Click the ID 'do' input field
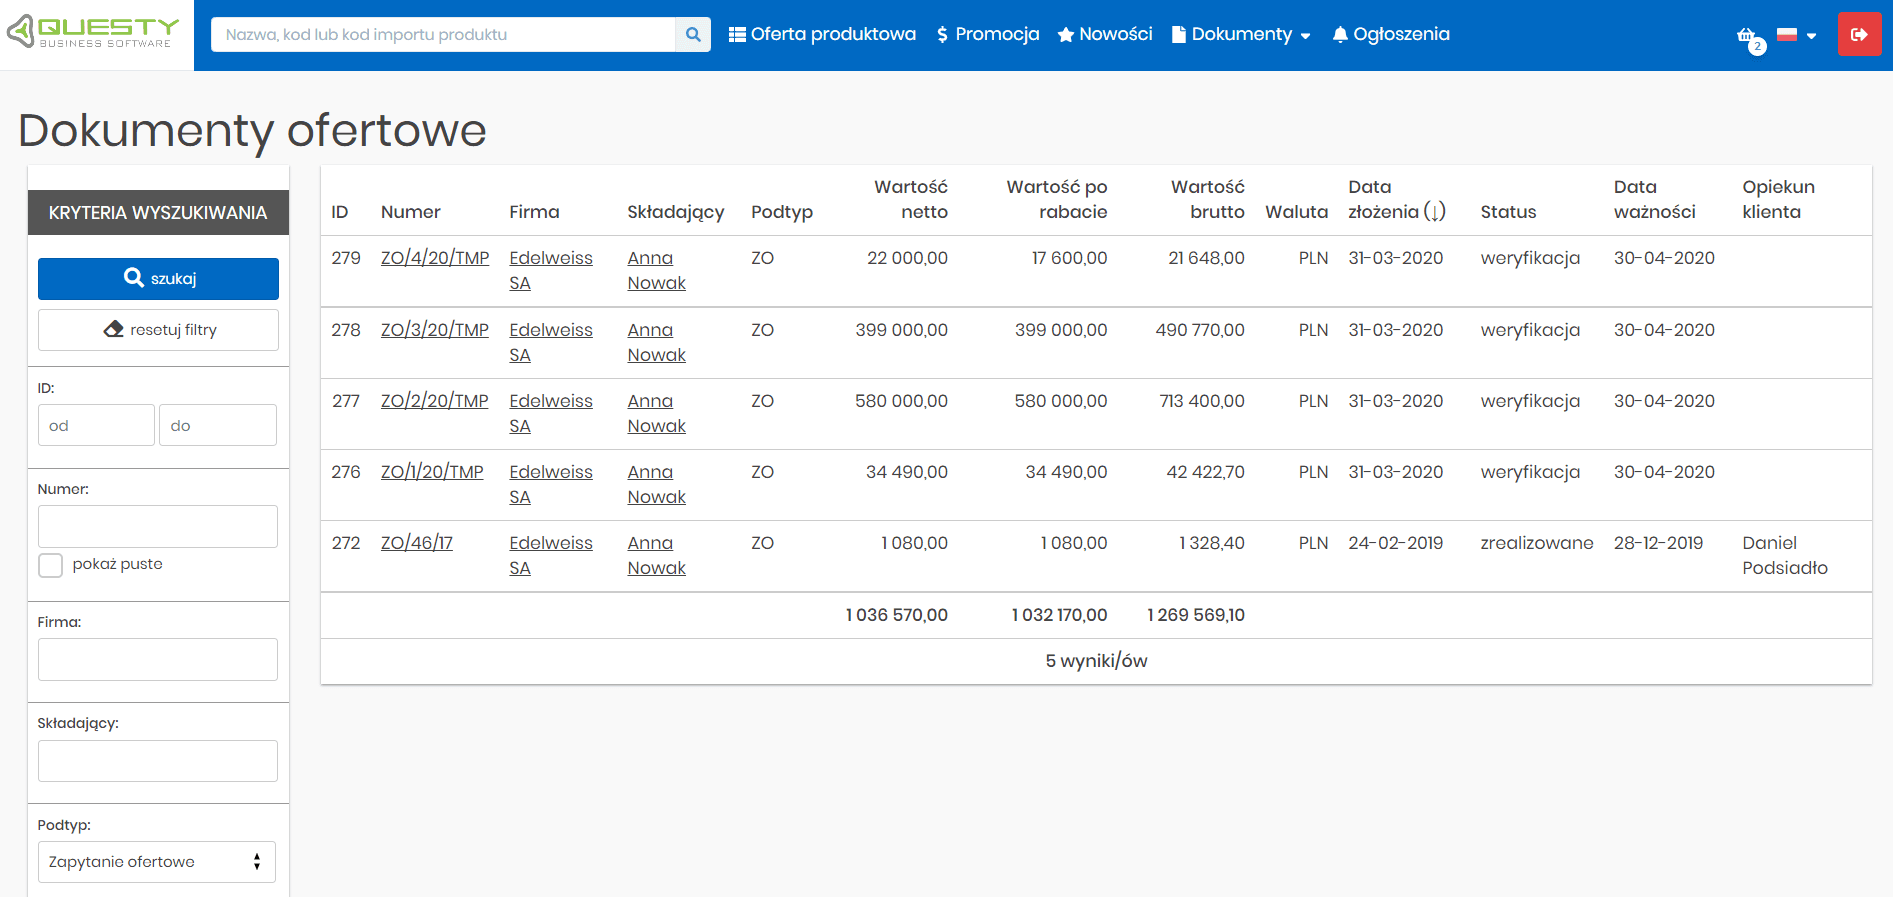The height and width of the screenshot is (897, 1893). (x=218, y=425)
